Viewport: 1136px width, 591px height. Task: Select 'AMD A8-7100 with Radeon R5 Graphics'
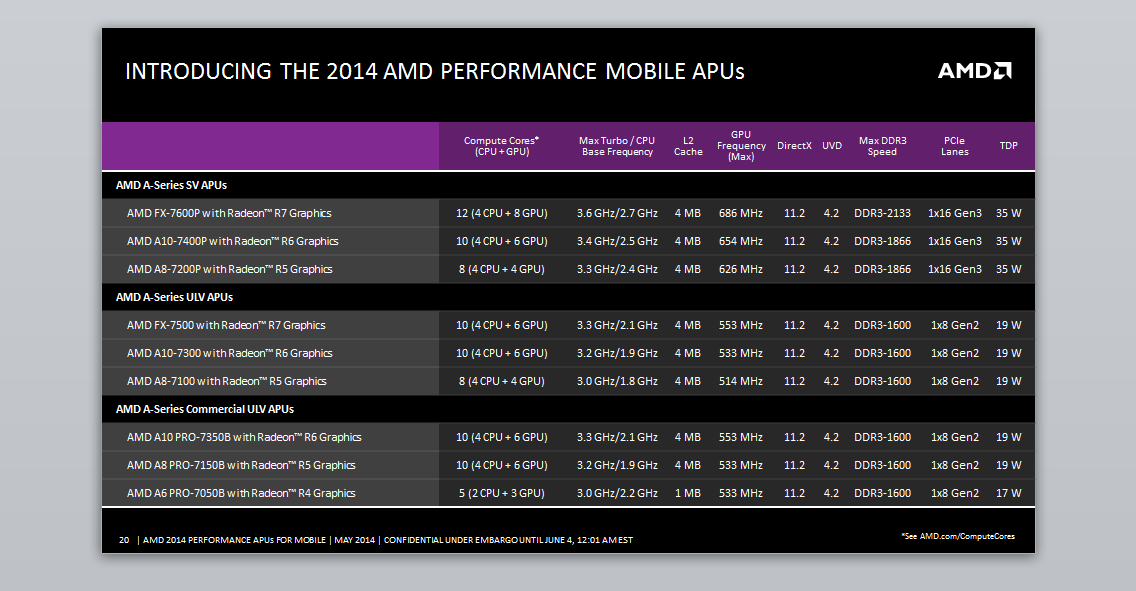pos(227,381)
